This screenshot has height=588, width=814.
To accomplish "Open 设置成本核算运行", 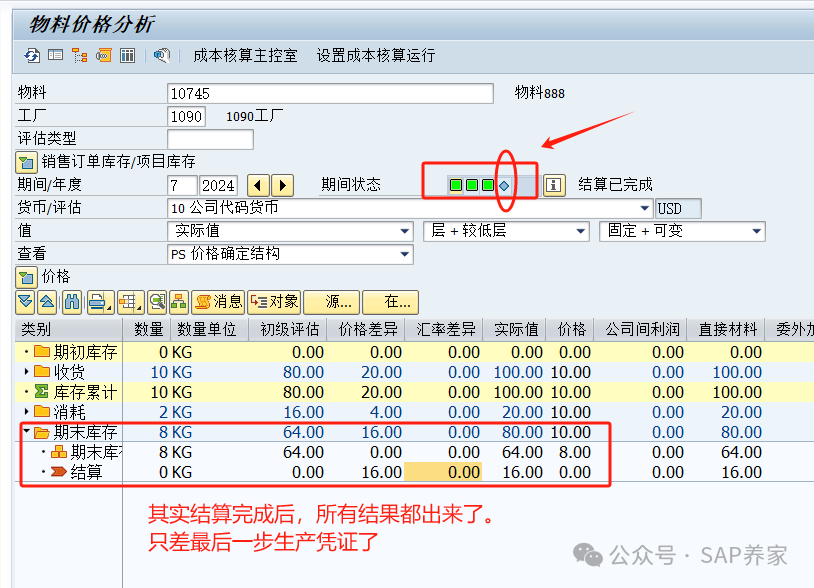I will 376,56.
